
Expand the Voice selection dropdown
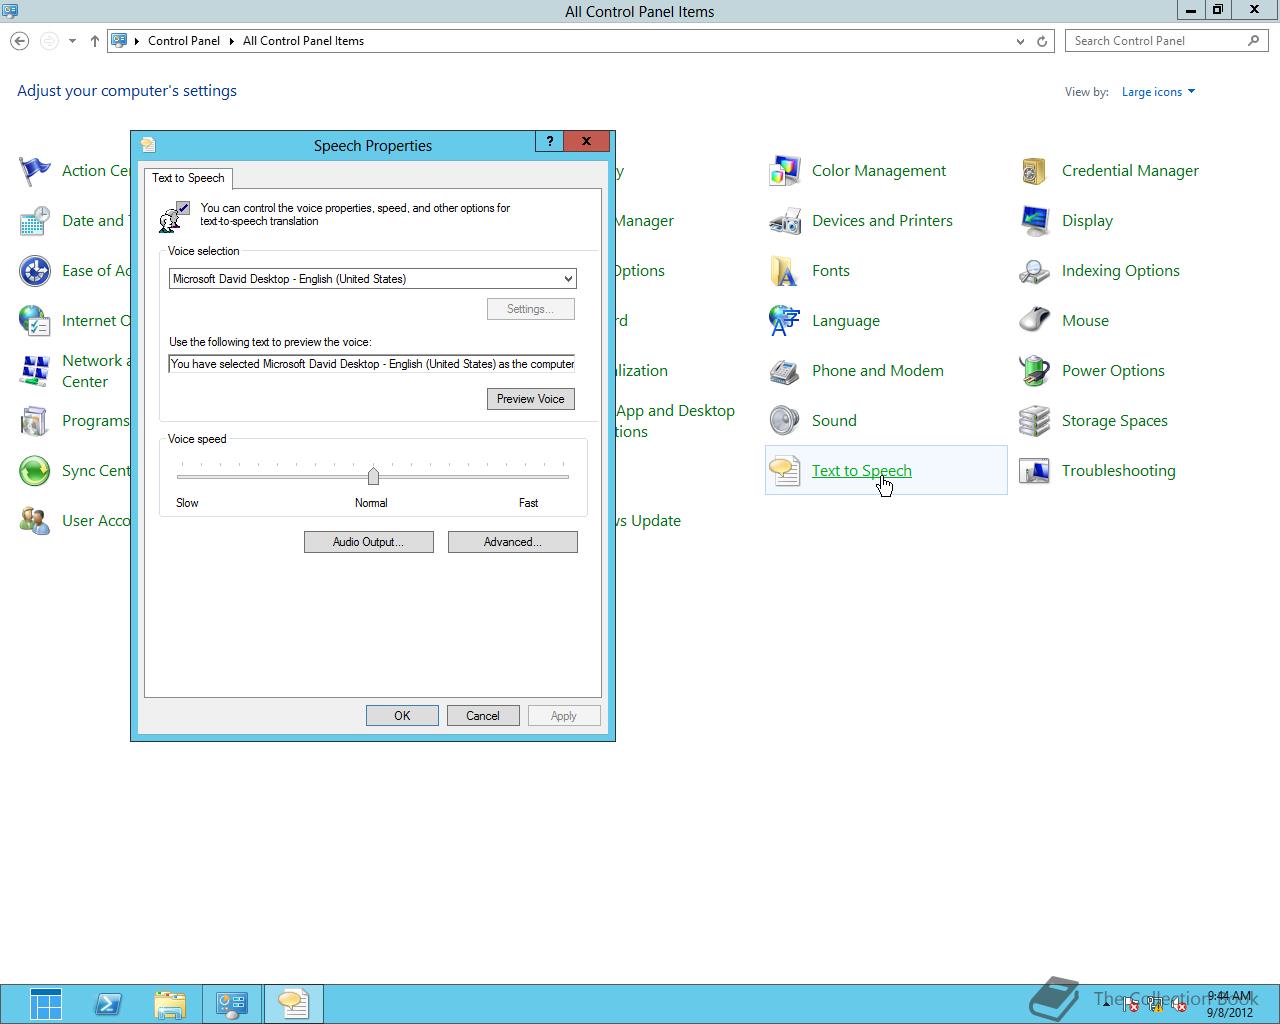click(x=567, y=279)
